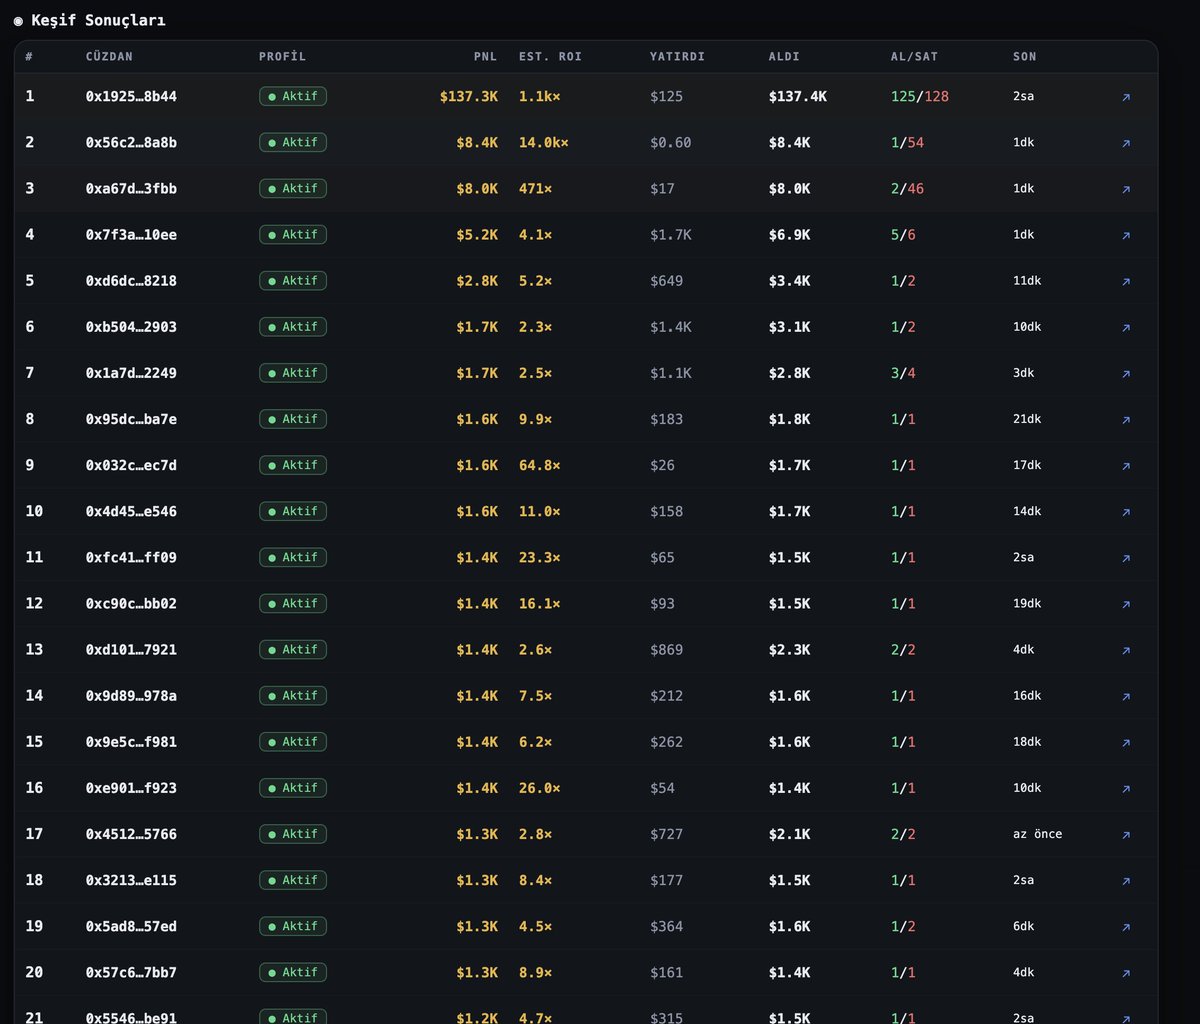Viewport: 1200px width, 1024px height.
Task: Select the 64.8× ROI value
Action: (539, 465)
